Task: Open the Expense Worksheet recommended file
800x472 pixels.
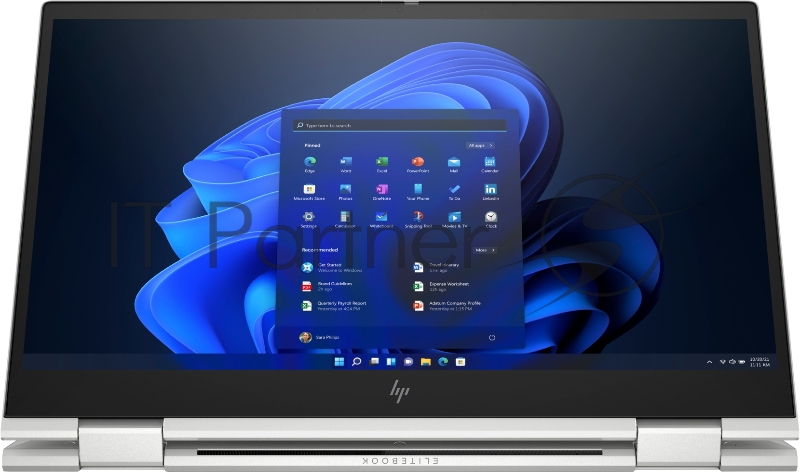Action: pyautogui.click(x=450, y=285)
